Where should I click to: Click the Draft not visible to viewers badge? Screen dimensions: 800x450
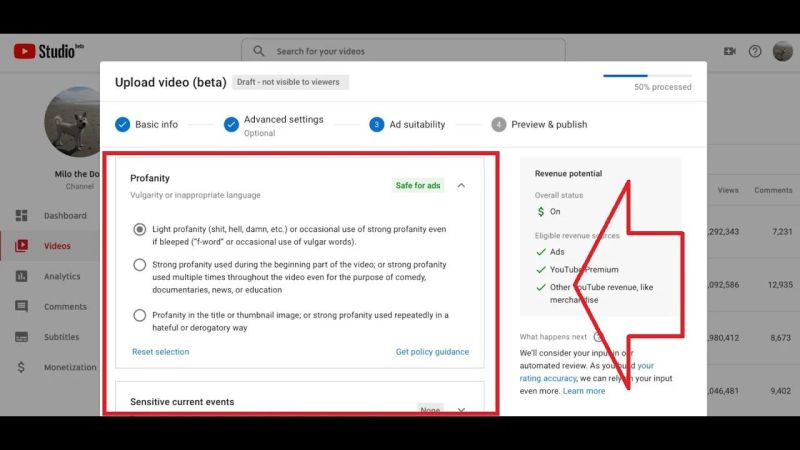[x=290, y=82]
